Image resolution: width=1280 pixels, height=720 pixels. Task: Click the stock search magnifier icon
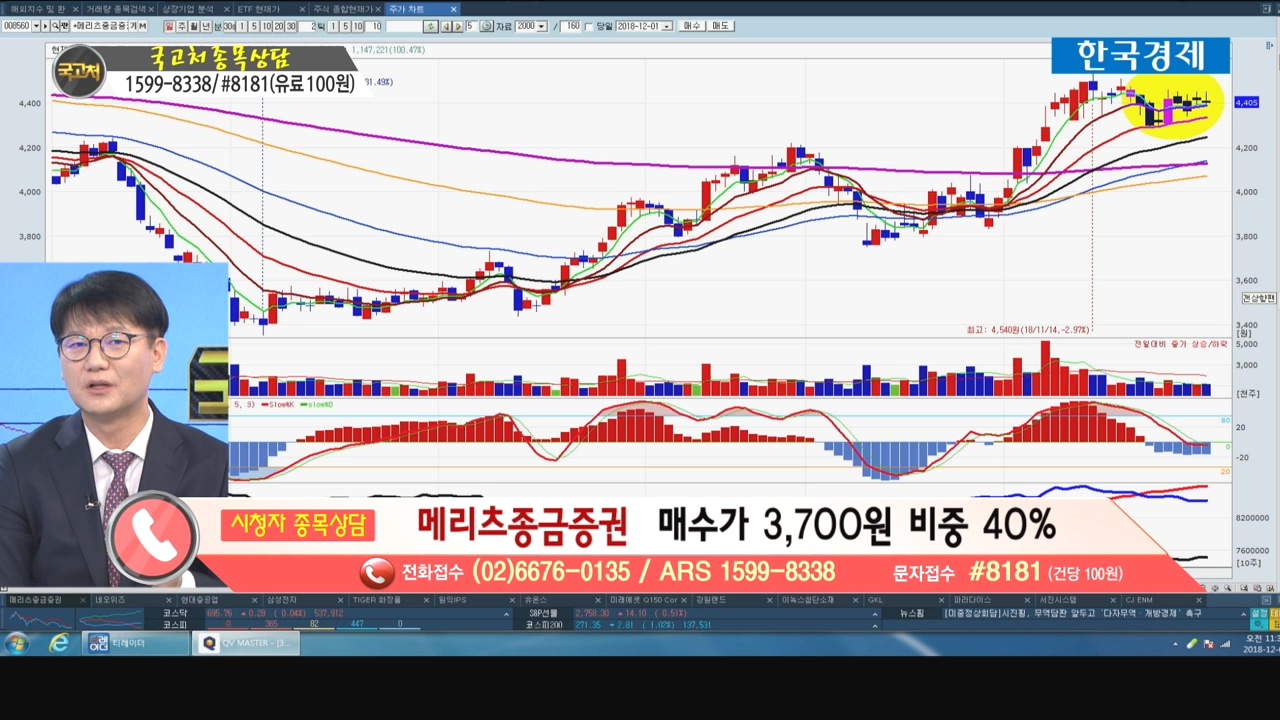[x=56, y=26]
